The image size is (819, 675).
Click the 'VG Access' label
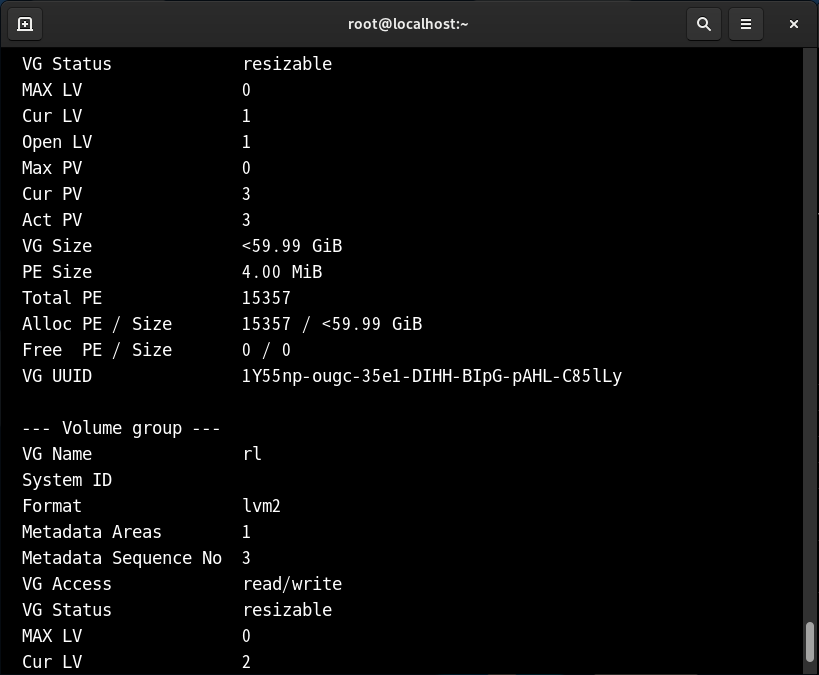click(67, 584)
